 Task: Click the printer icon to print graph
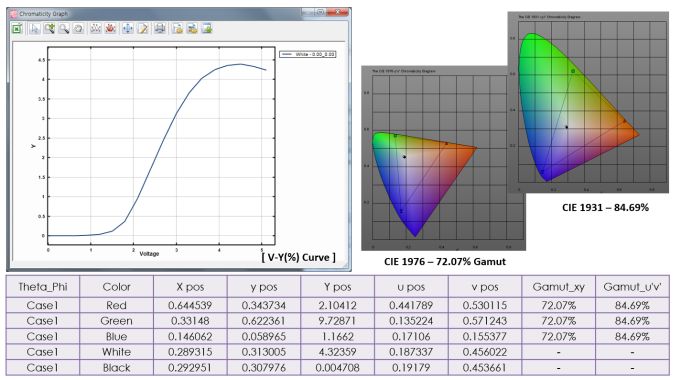coord(160,29)
